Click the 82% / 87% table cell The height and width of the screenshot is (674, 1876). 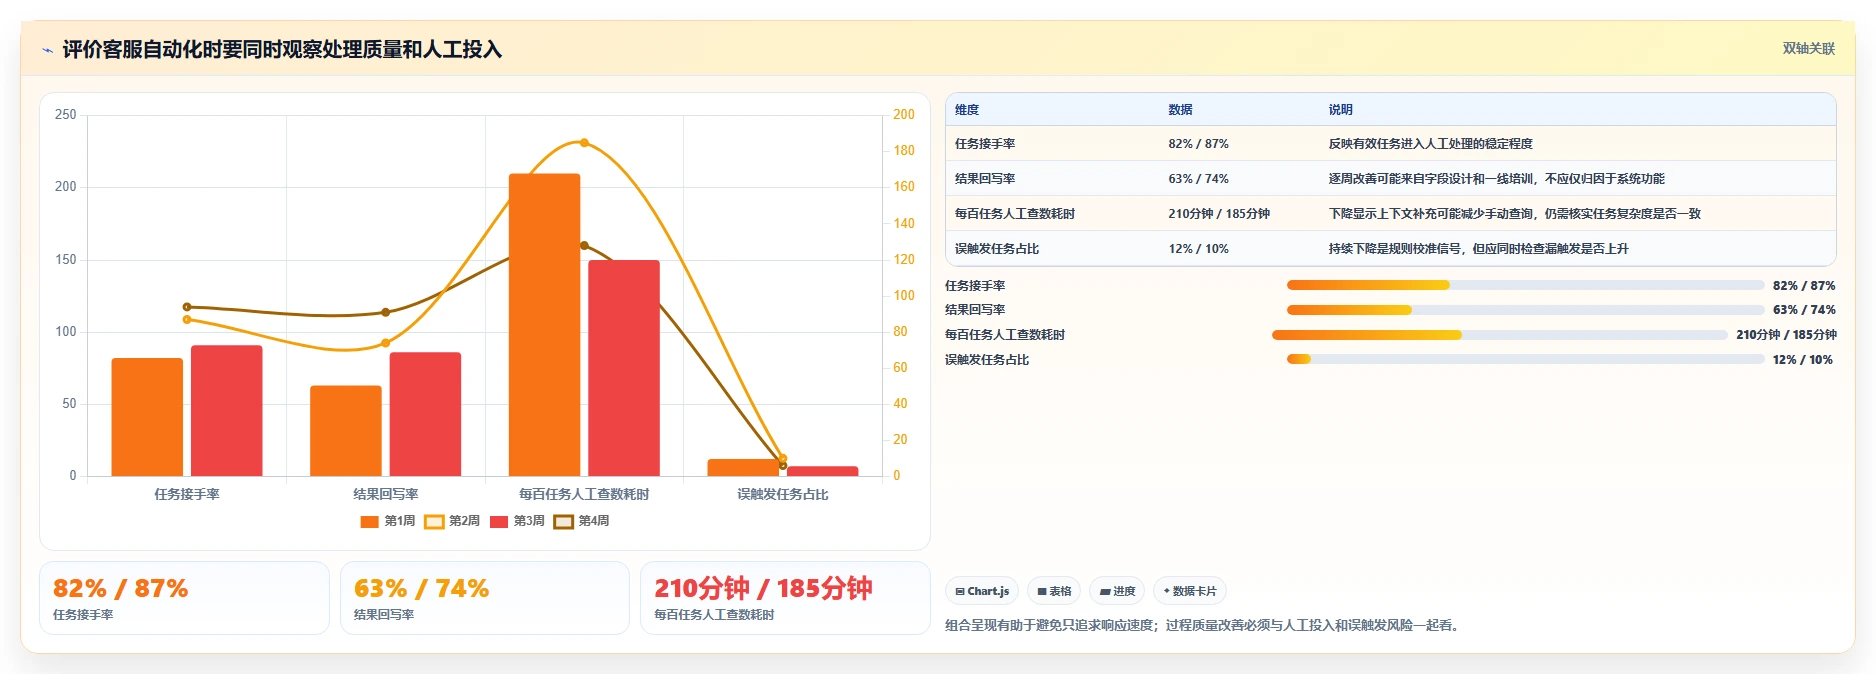[x=1198, y=144]
